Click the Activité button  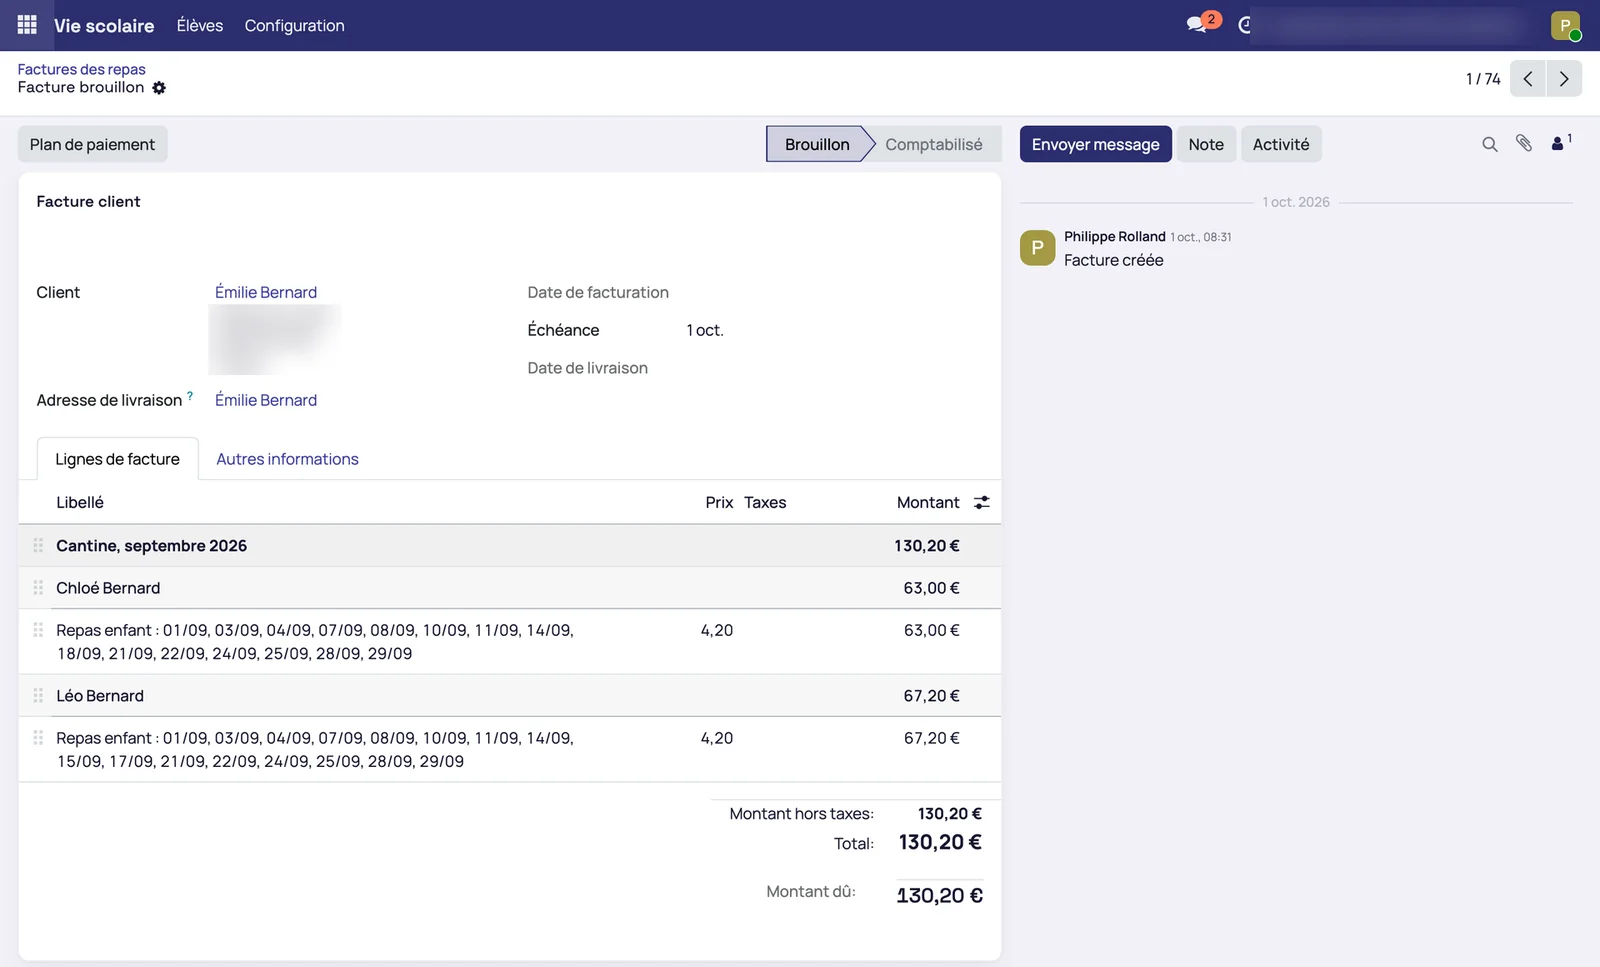coord(1281,144)
